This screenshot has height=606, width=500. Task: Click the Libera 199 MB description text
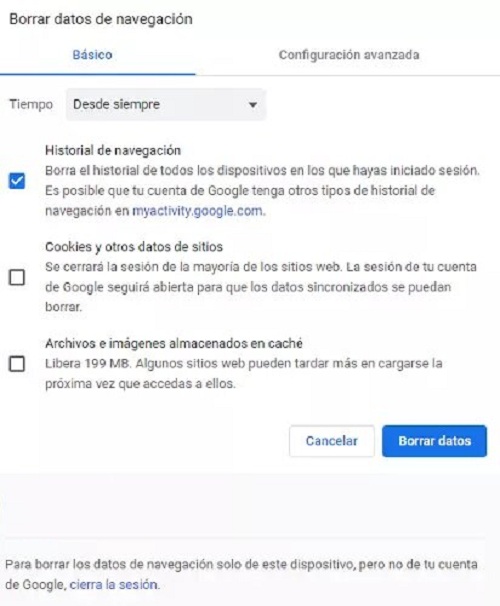(x=244, y=374)
